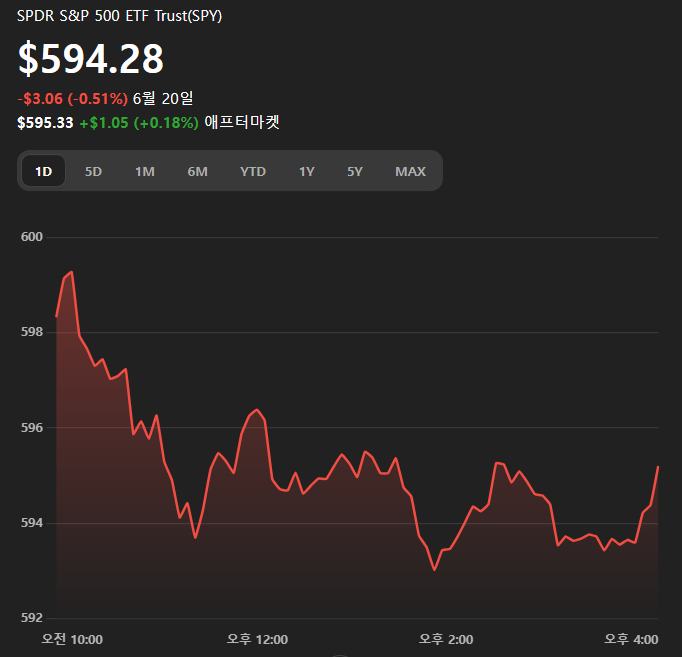Click the 6월 20일 date label
682x657 pixels.
pyautogui.click(x=163, y=99)
